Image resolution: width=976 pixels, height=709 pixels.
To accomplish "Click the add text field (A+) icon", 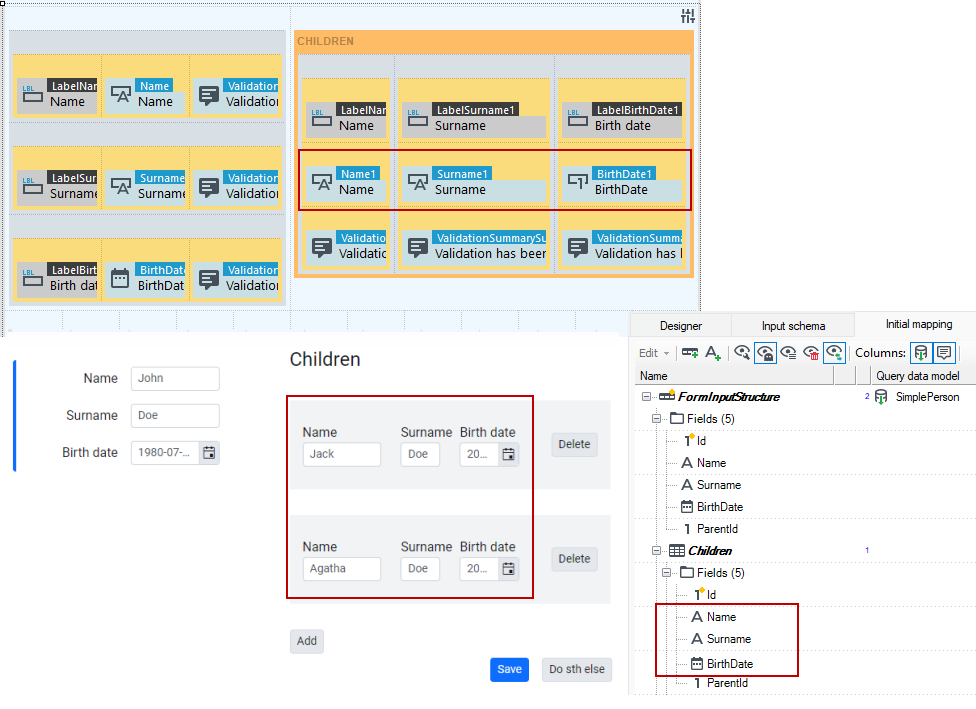I will tap(713, 353).
